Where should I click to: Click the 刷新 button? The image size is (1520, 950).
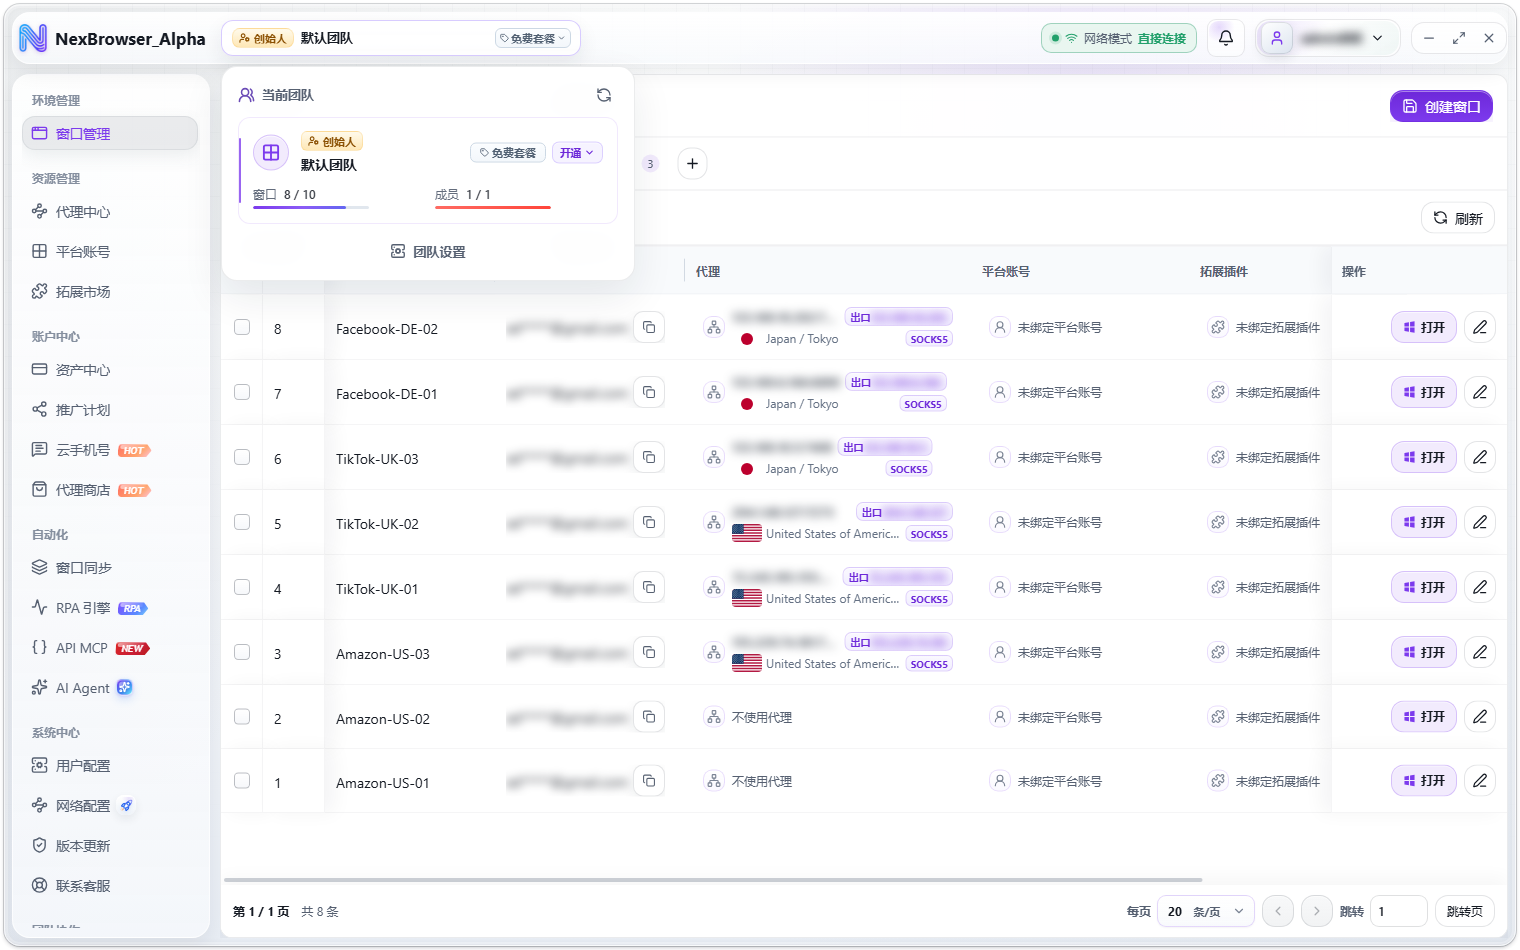click(x=1458, y=218)
